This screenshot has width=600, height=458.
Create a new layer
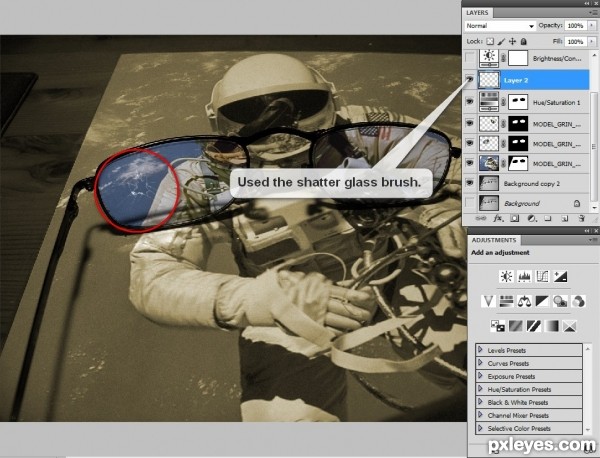564,218
